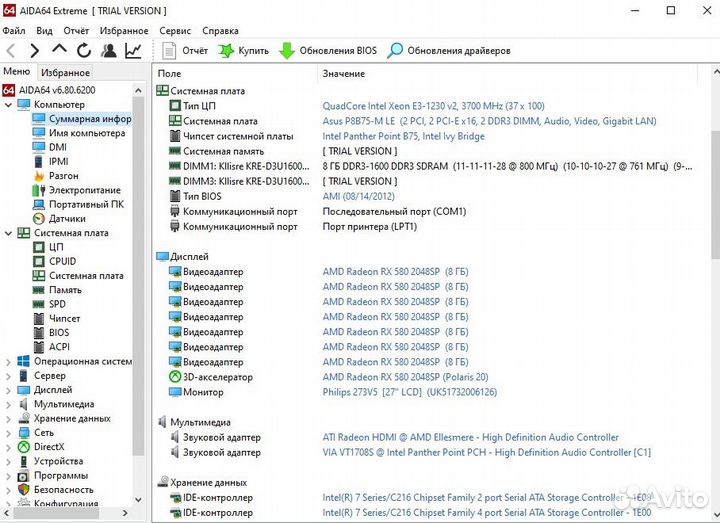Click the Philips 273V5 monitor link
This screenshot has width=720, height=523.
pos(410,393)
